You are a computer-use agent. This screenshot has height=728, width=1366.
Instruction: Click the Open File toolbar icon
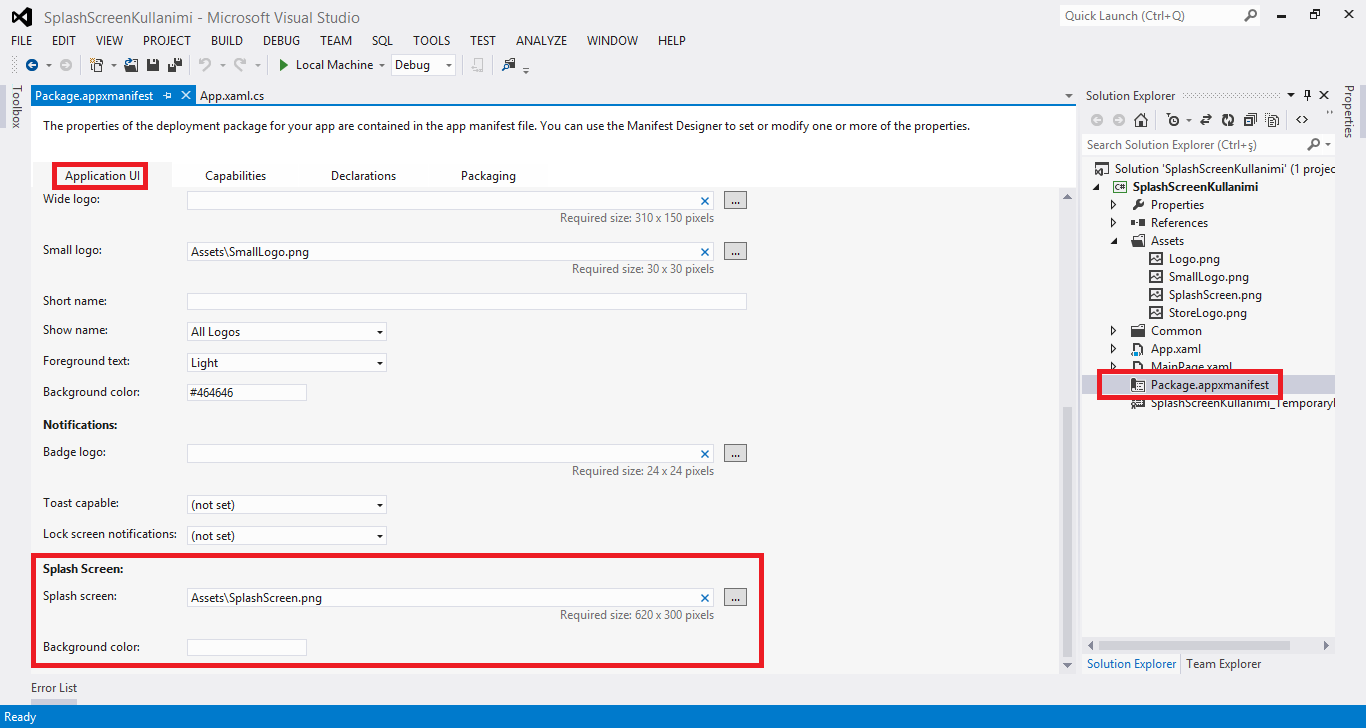point(131,65)
